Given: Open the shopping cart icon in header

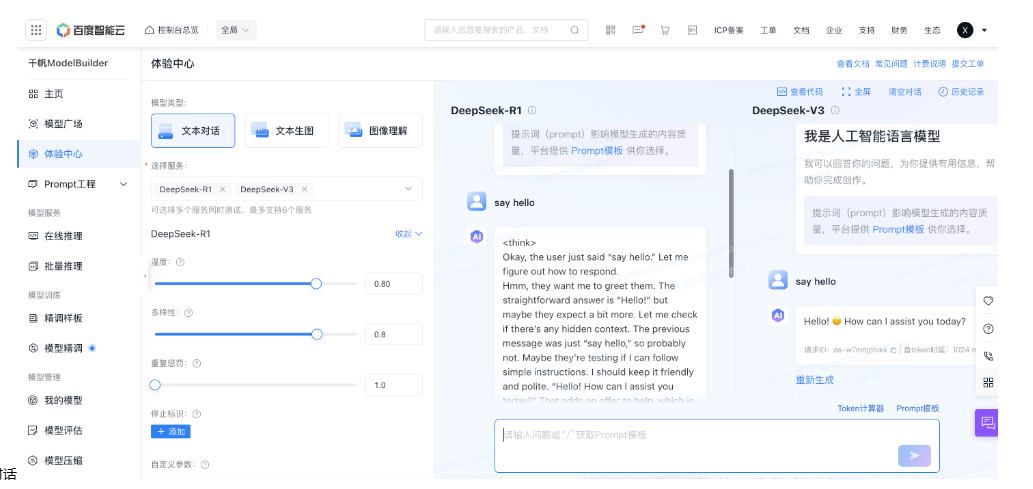Looking at the screenshot, I should click(x=665, y=30).
